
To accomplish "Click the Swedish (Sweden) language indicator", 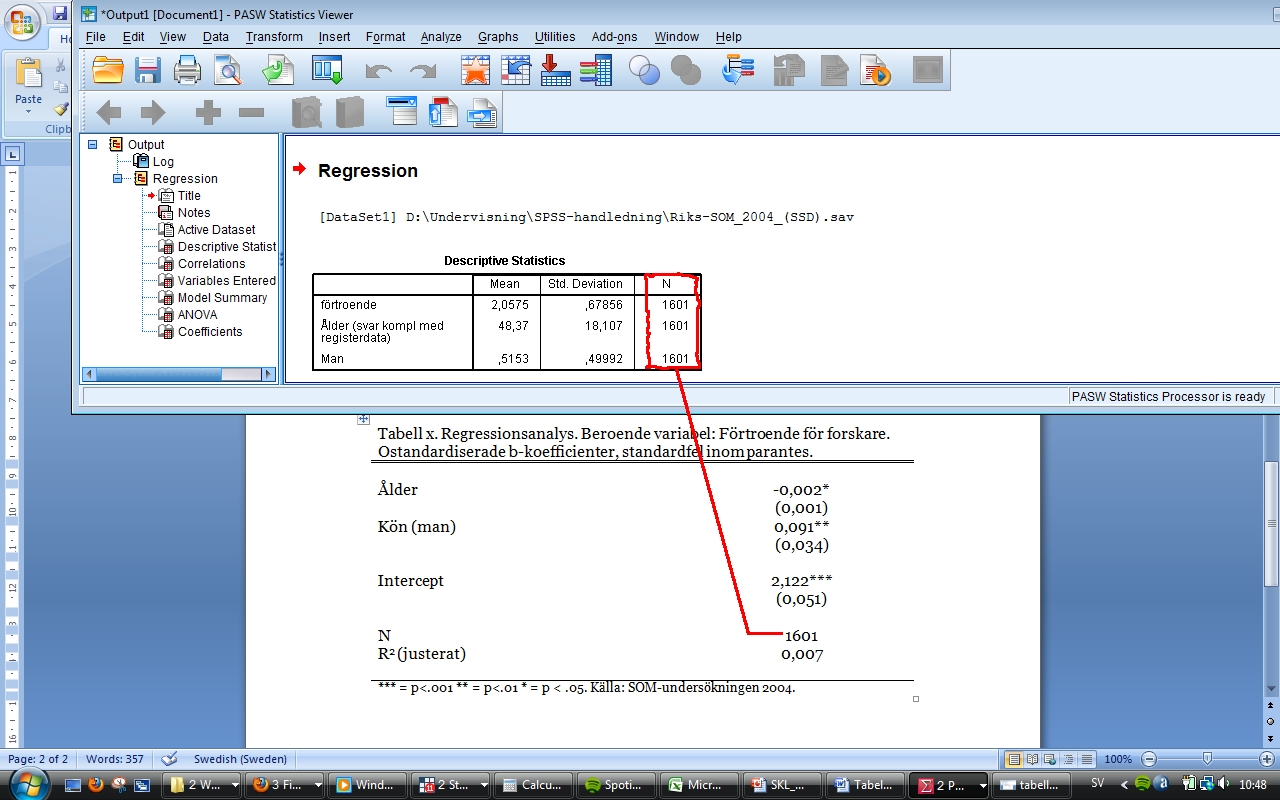I will [x=239, y=759].
